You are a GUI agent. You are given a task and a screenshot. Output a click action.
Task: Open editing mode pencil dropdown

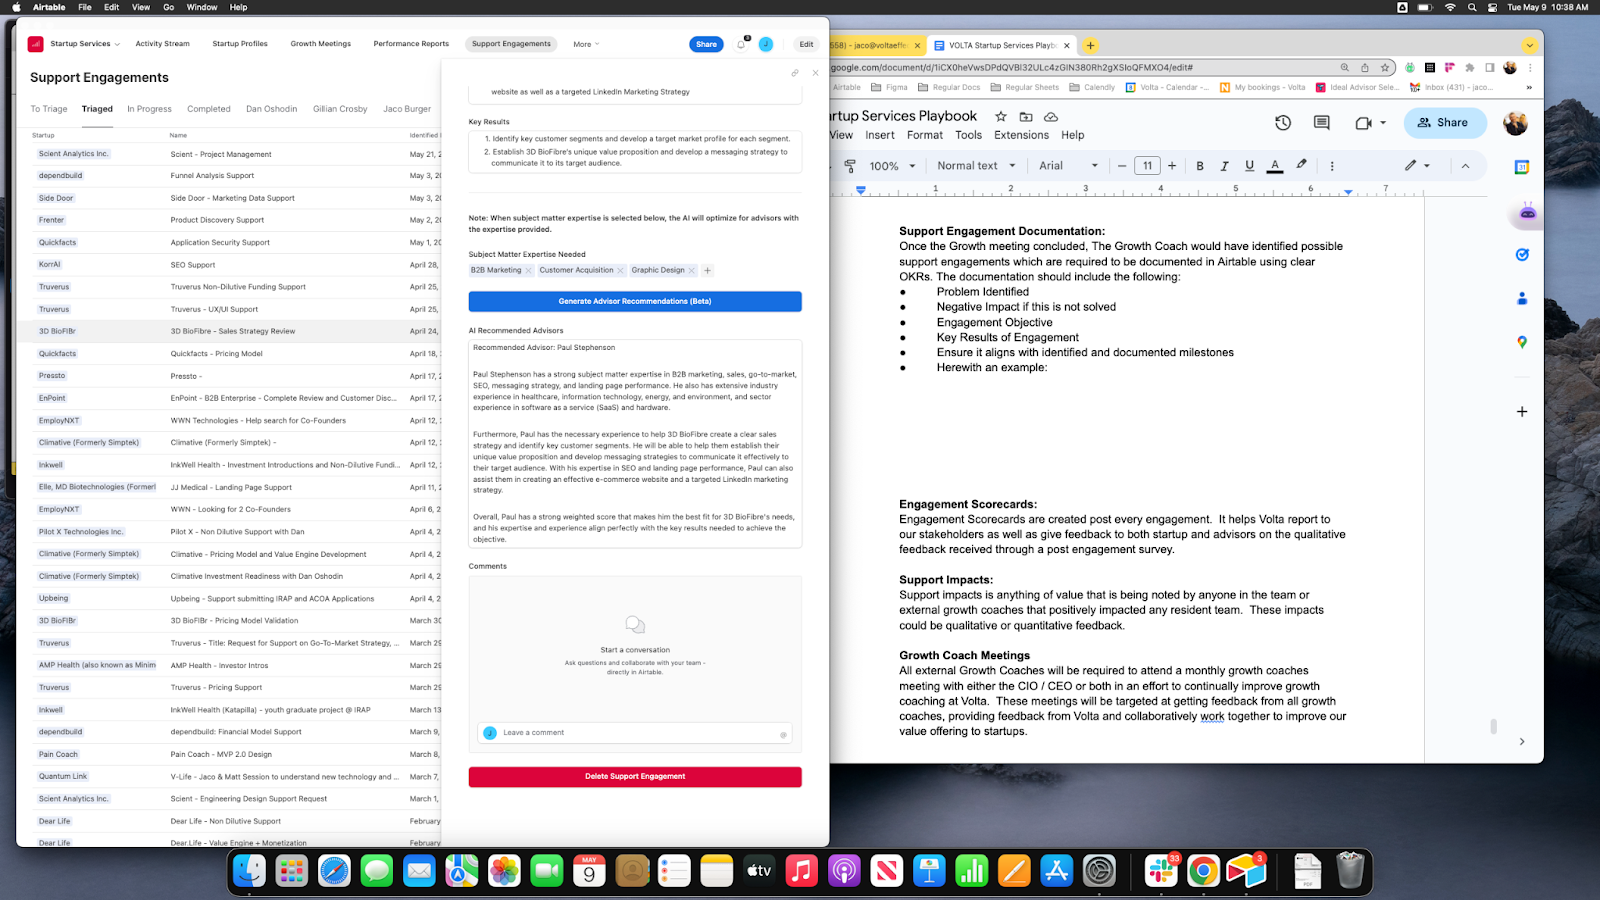[x=1417, y=166]
